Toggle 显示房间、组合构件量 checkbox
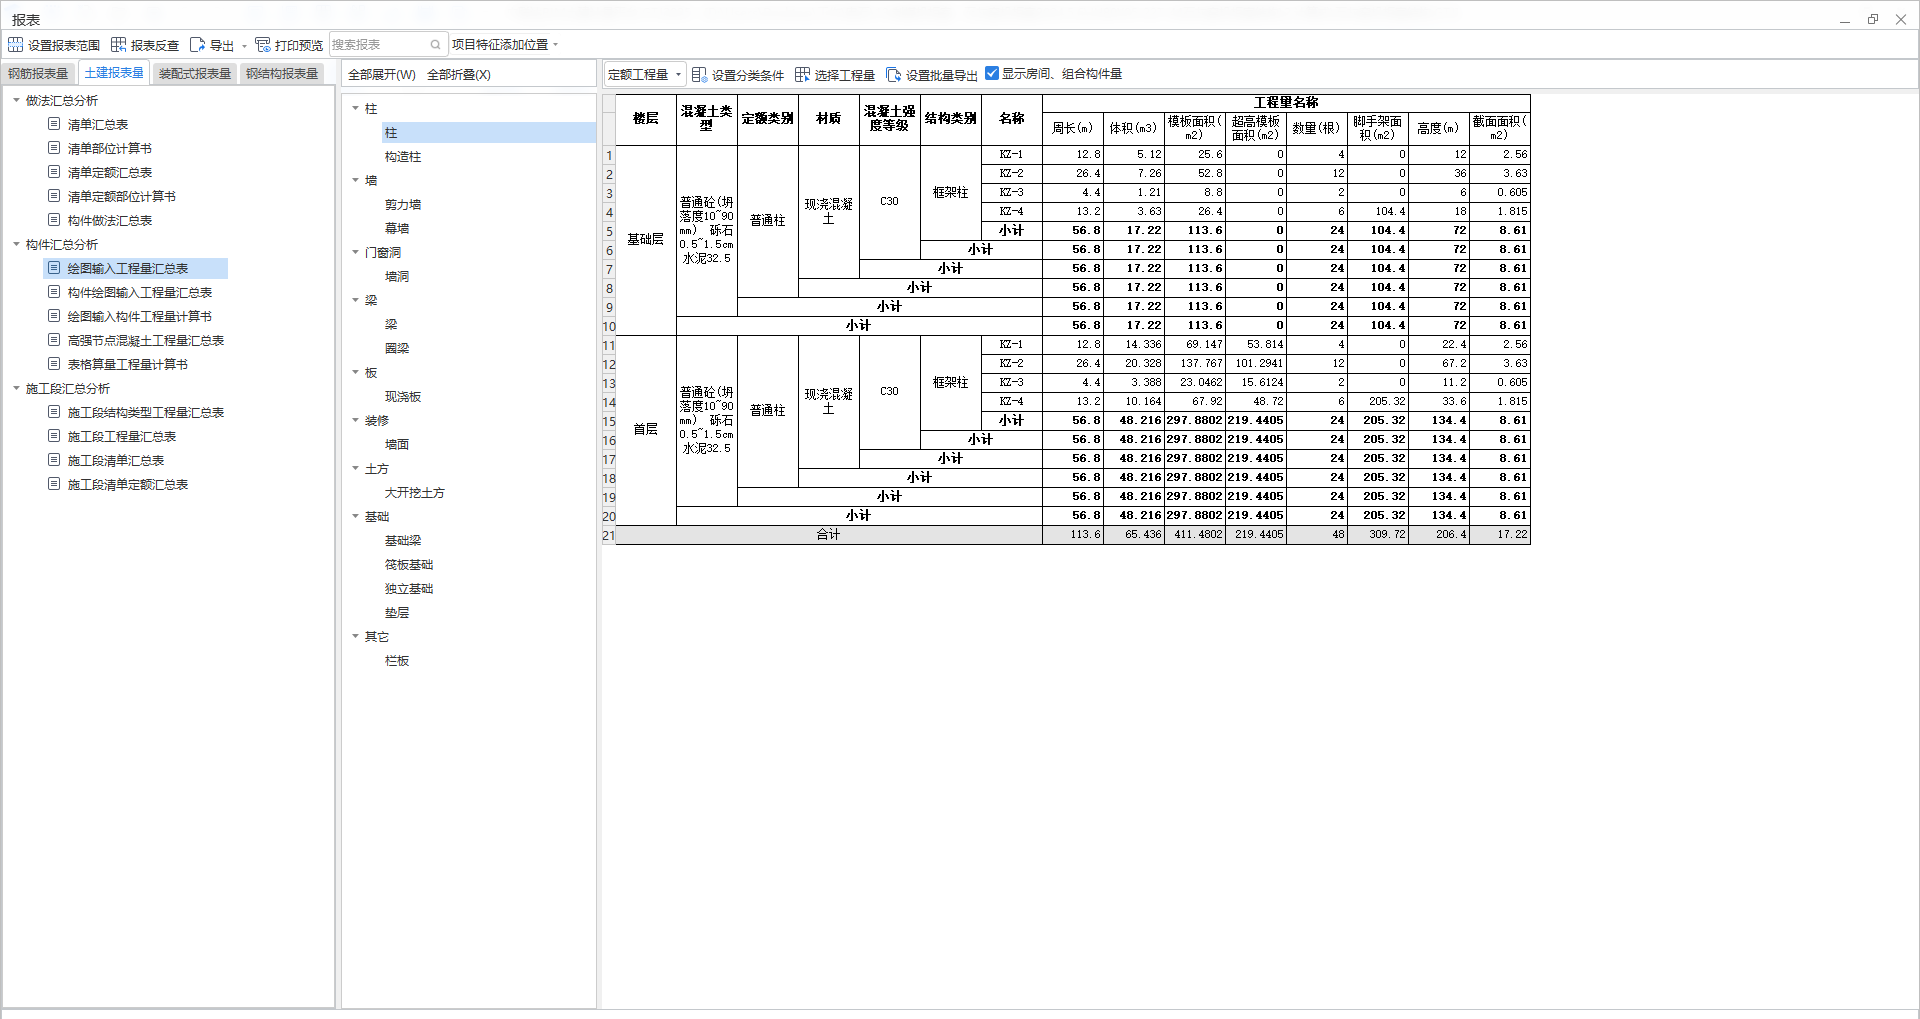 click(x=992, y=73)
